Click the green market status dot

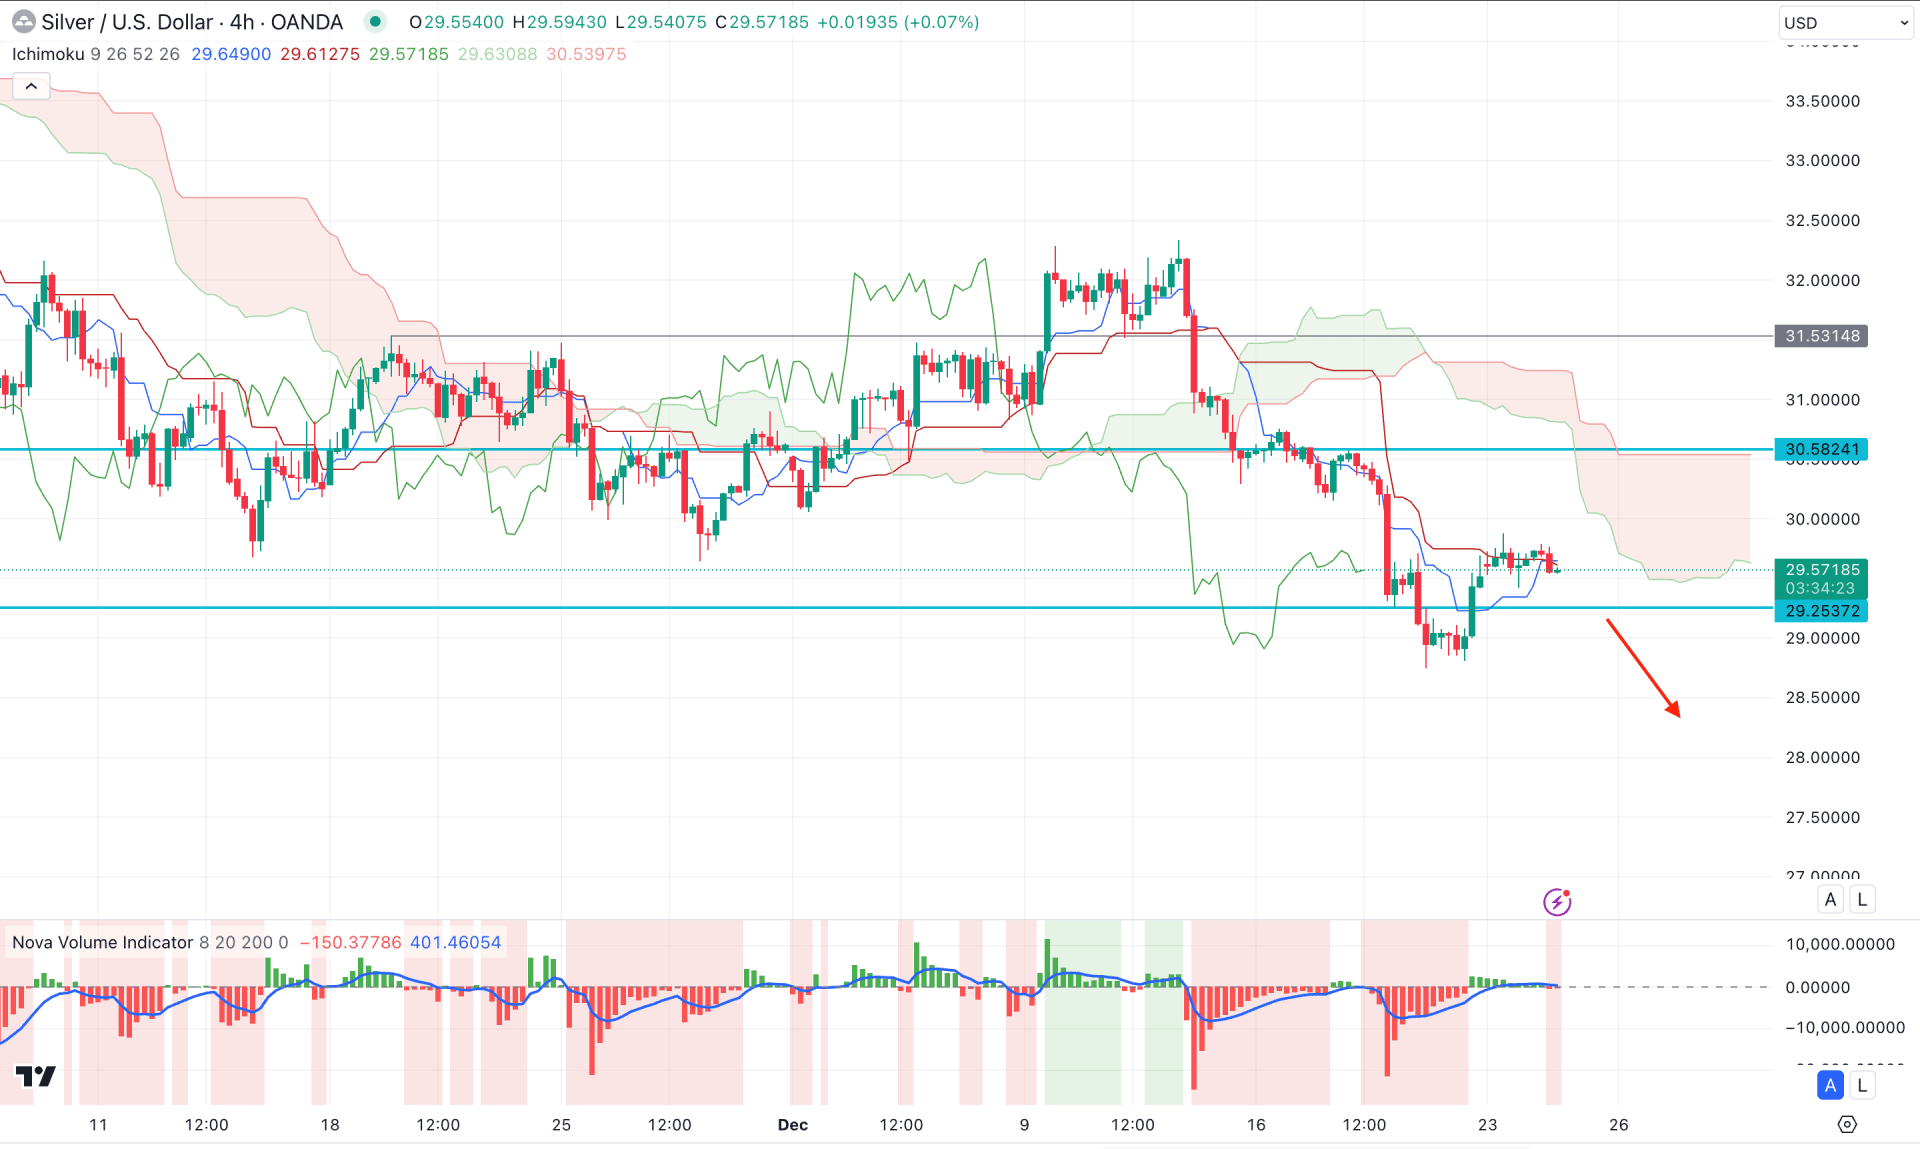(x=375, y=21)
